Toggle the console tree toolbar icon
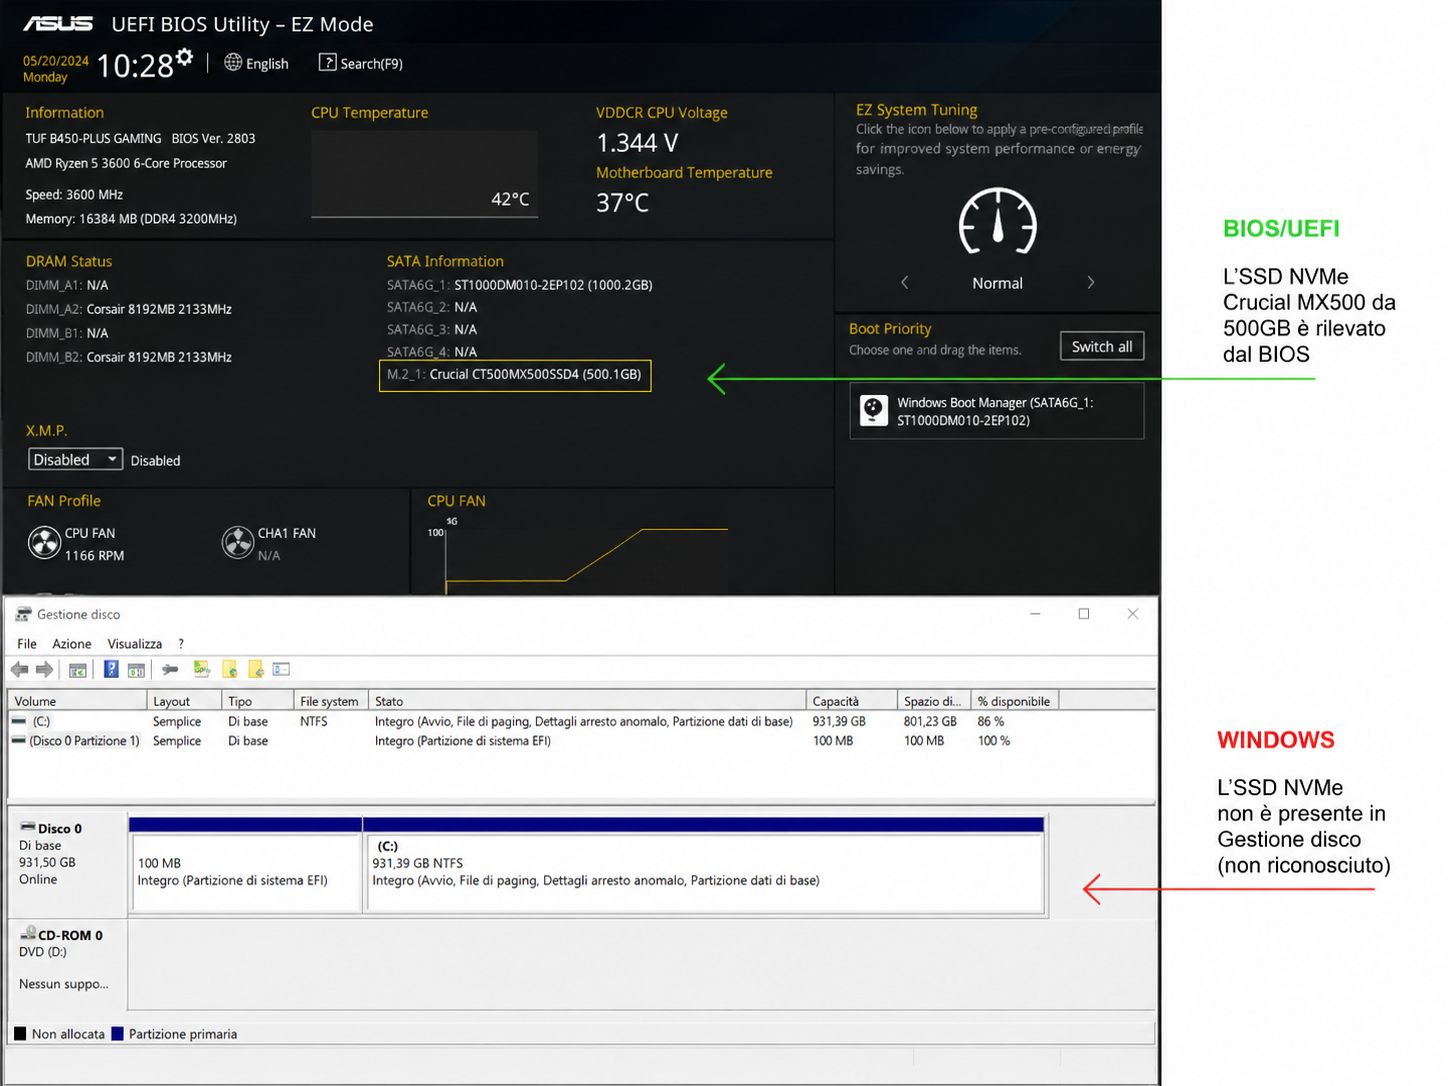Viewport: 1448px width, 1086px height. pos(77,670)
